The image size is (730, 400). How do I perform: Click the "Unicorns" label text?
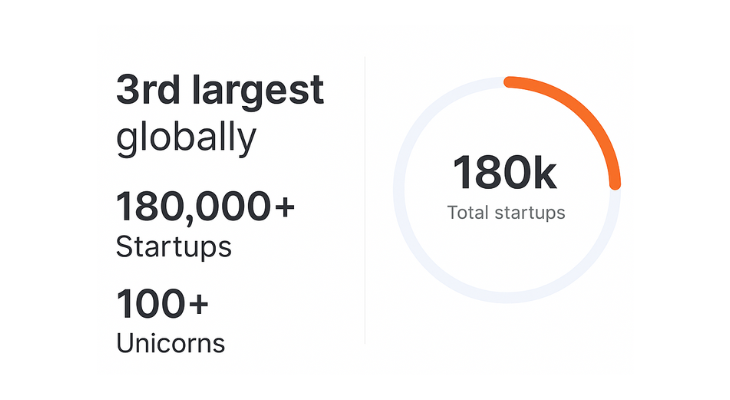point(170,344)
